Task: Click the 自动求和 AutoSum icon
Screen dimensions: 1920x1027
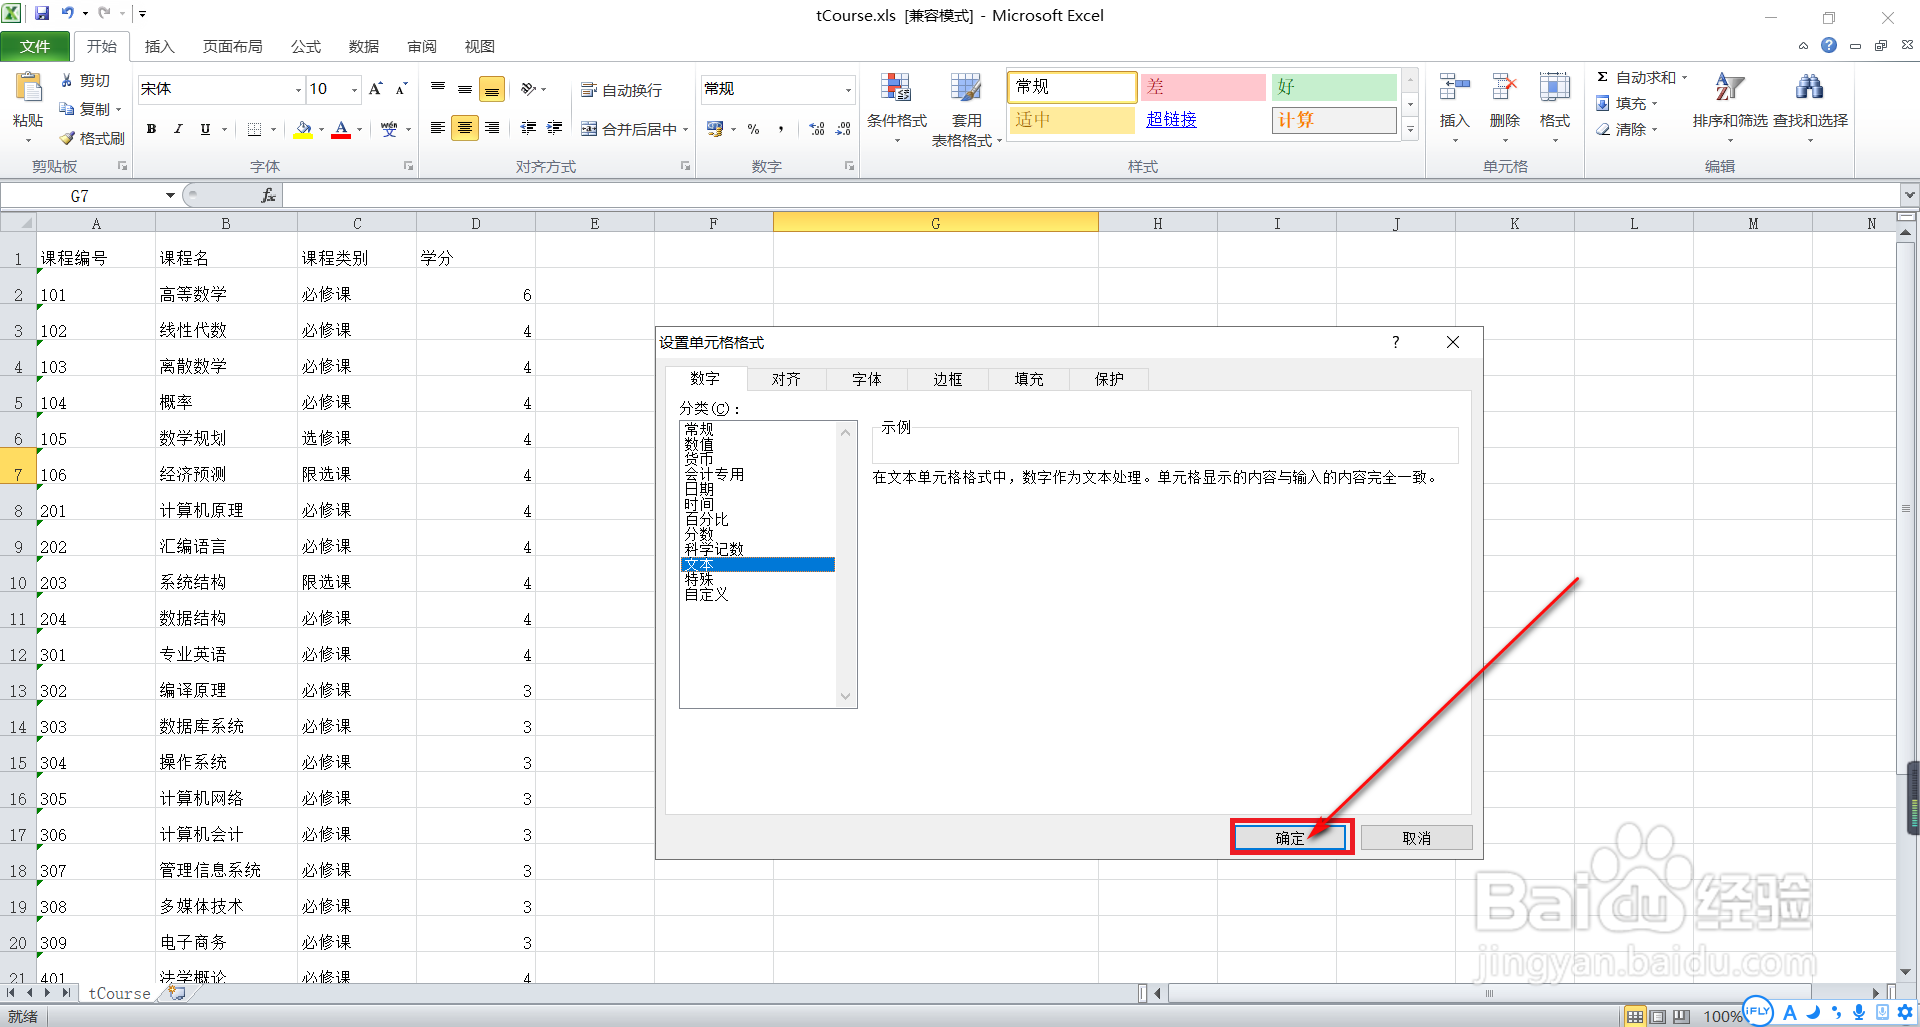Action: click(1640, 76)
